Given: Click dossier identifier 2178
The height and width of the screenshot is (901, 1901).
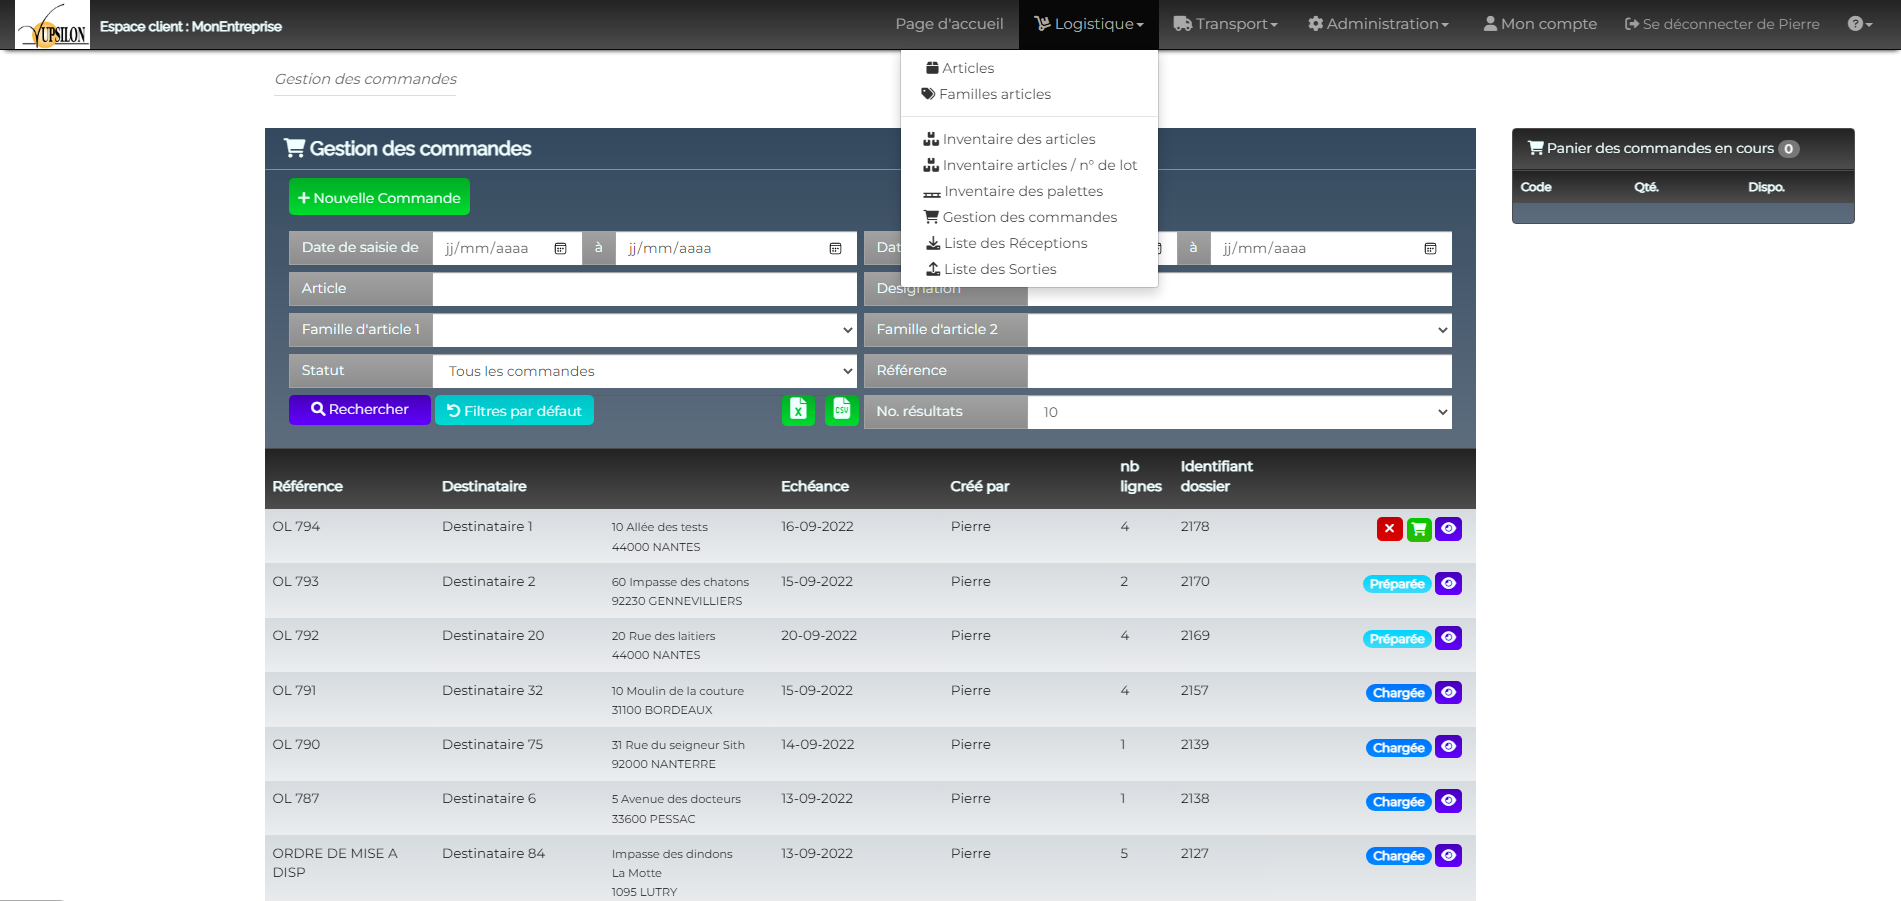Looking at the screenshot, I should pos(1194,527).
